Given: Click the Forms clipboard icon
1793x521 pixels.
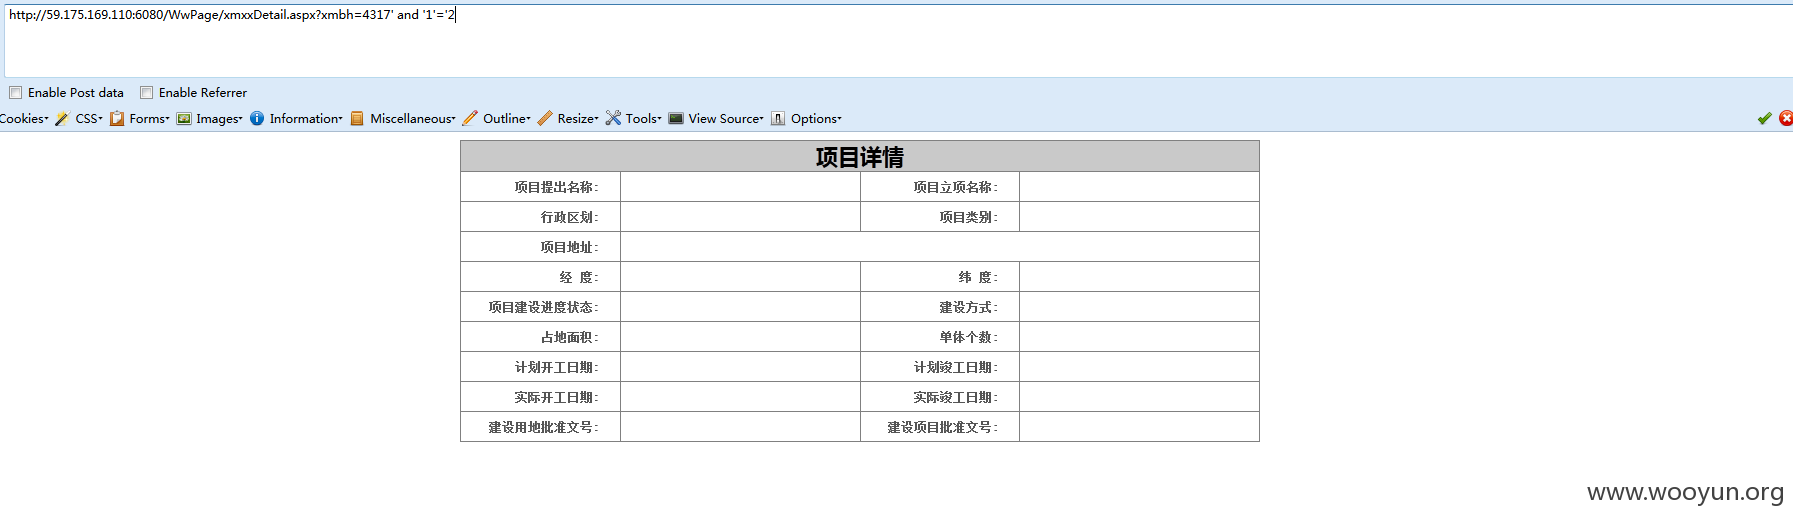Looking at the screenshot, I should point(117,119).
